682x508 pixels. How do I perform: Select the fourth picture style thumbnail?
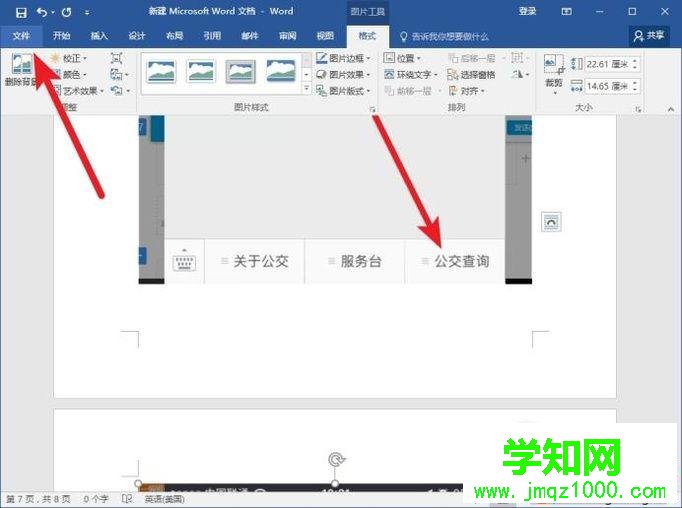click(281, 71)
